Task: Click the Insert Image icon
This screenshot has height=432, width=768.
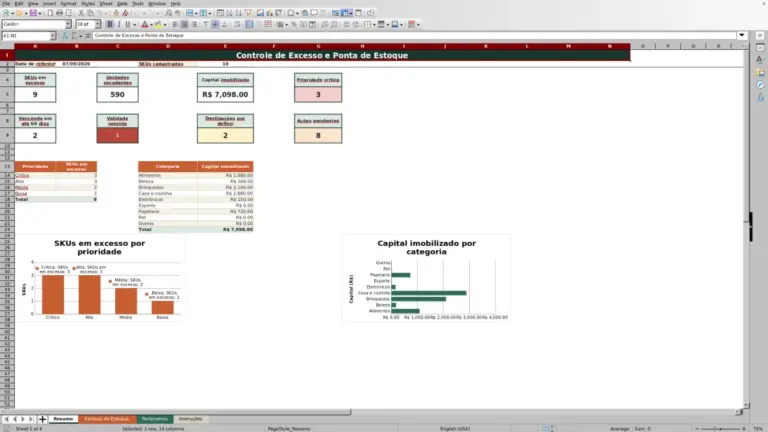Action: pos(260,13)
